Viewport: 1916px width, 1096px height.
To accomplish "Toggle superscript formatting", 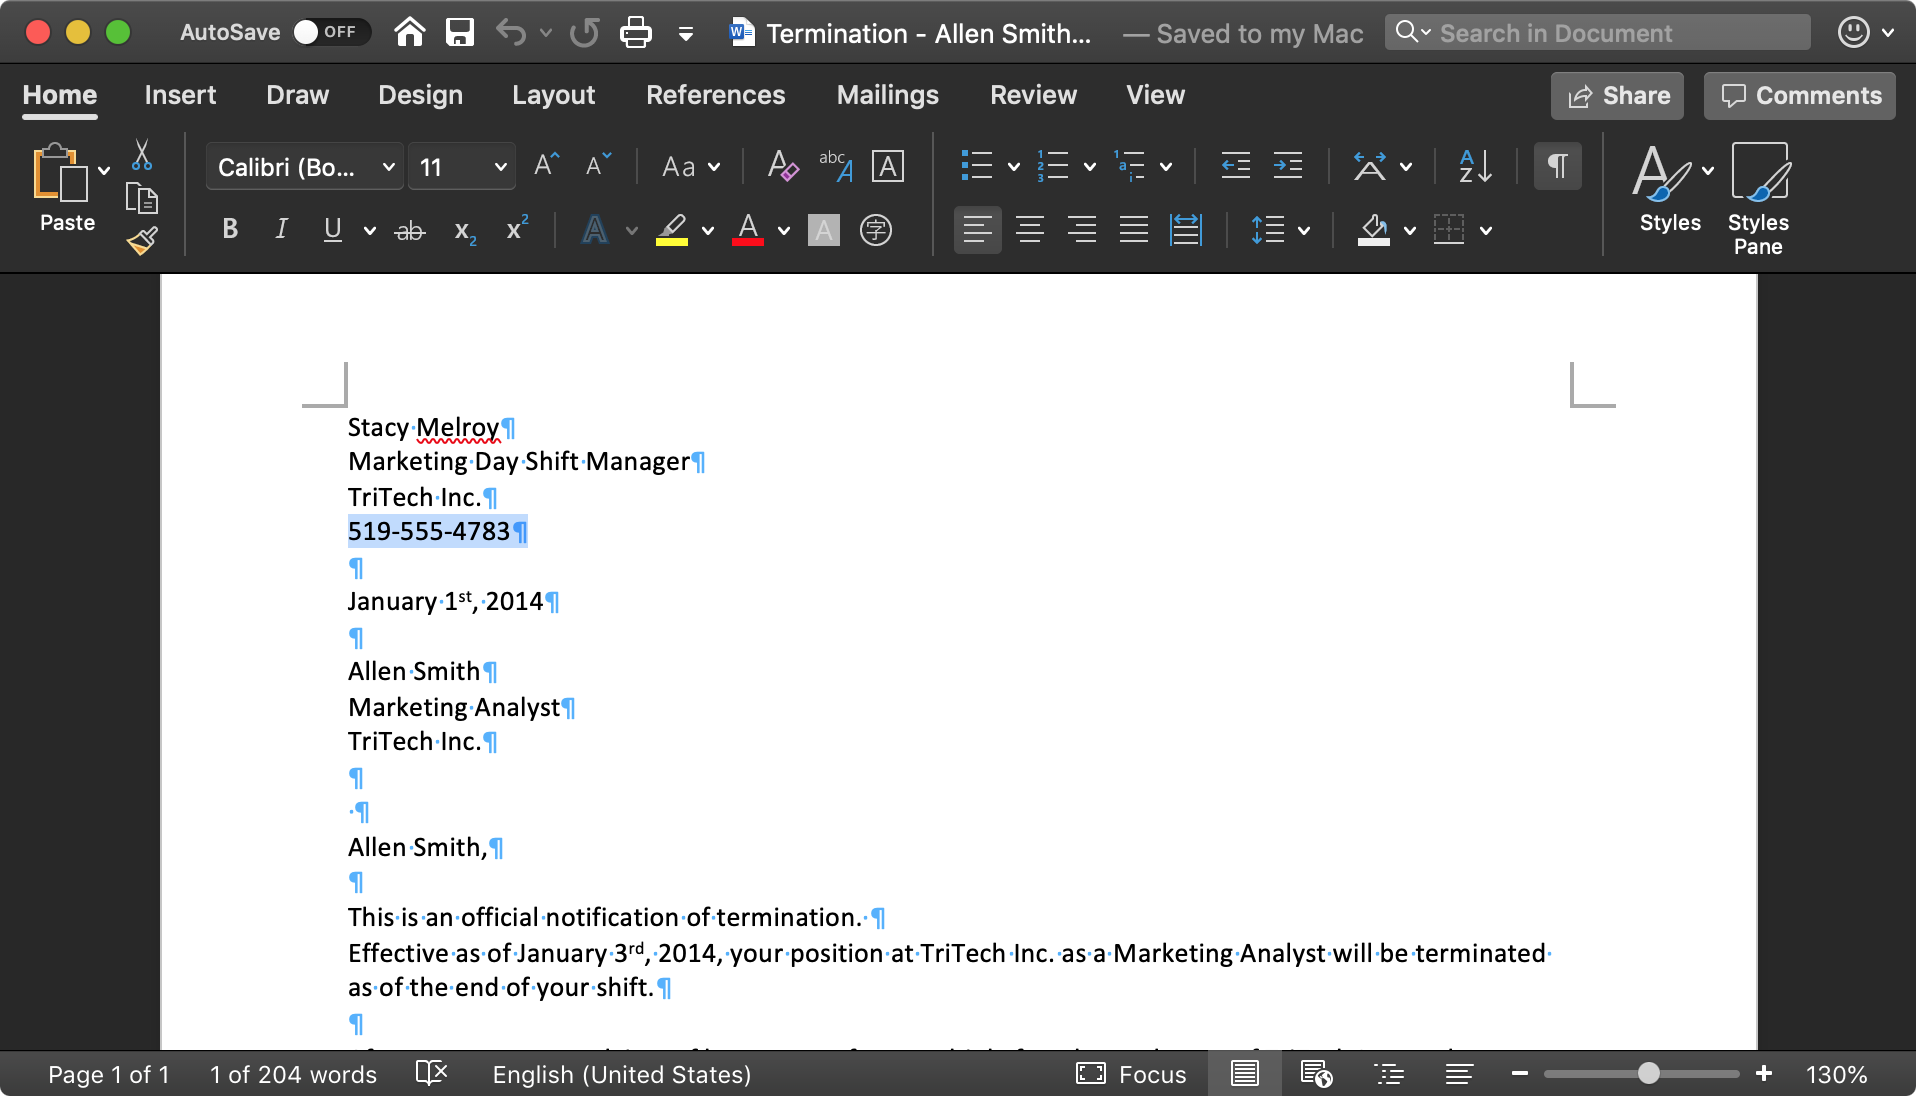I will coord(517,229).
